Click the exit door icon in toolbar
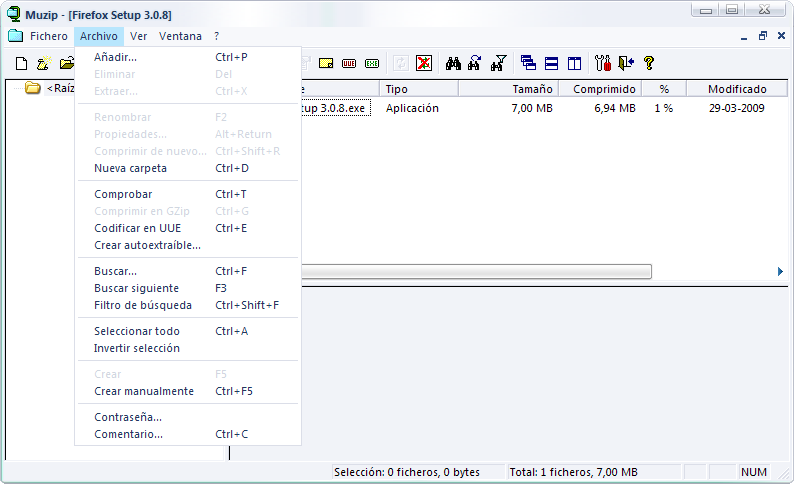The height and width of the screenshot is (484, 794). click(x=626, y=63)
